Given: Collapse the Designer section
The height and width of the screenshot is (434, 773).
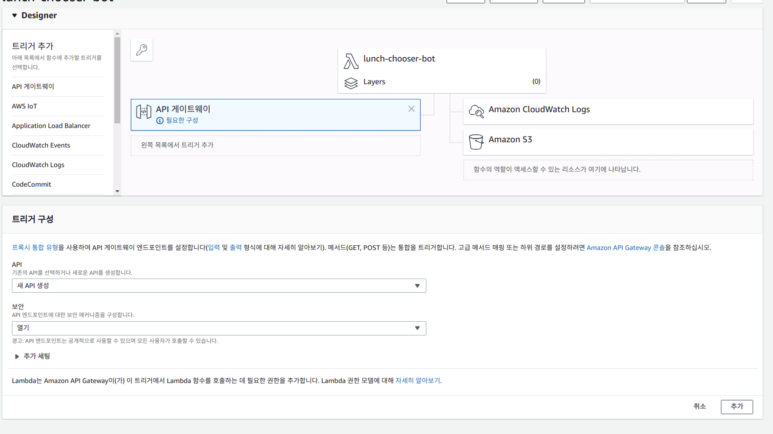Looking at the screenshot, I should click(15, 15).
